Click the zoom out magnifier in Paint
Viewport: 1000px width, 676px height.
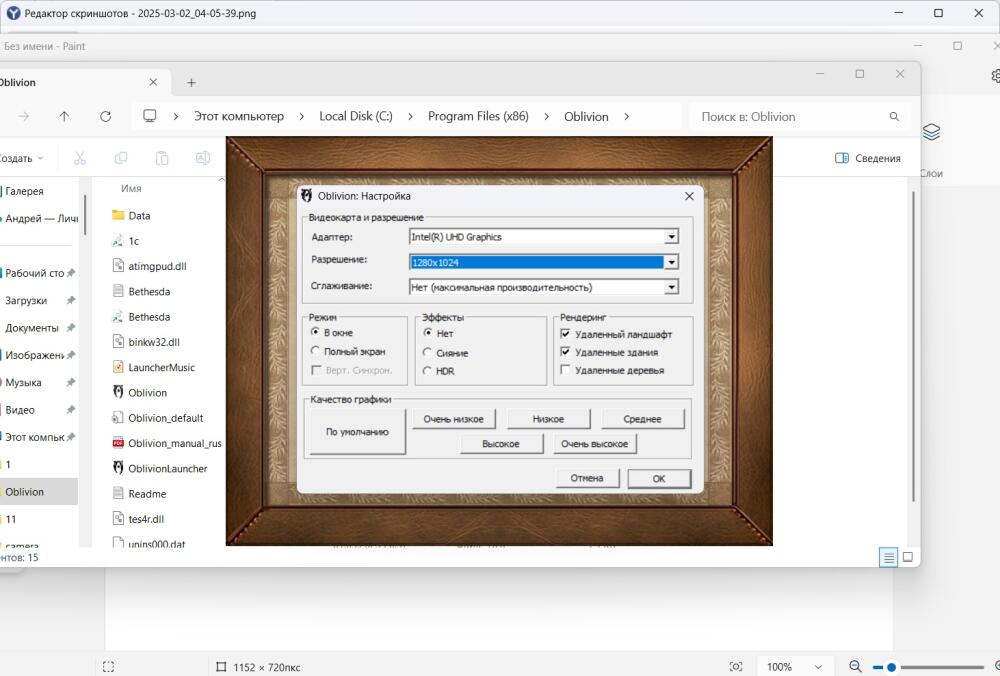click(x=855, y=667)
